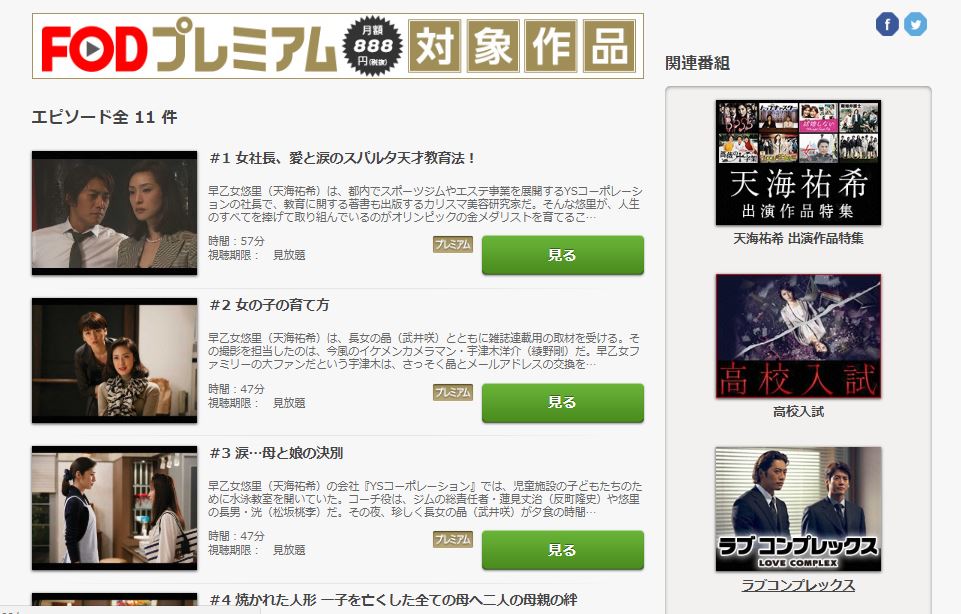This screenshot has width=961, height=614.
Task: Click the プレミアム badge on episode #3
Action: click(x=452, y=539)
